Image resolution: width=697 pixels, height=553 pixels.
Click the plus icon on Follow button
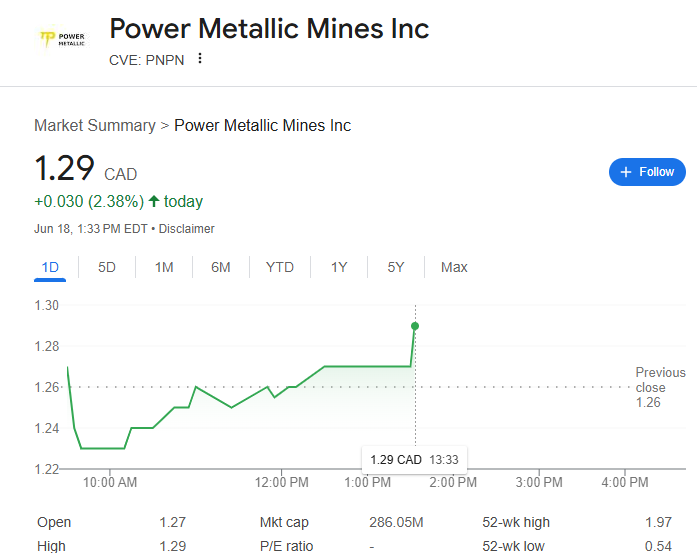625,172
